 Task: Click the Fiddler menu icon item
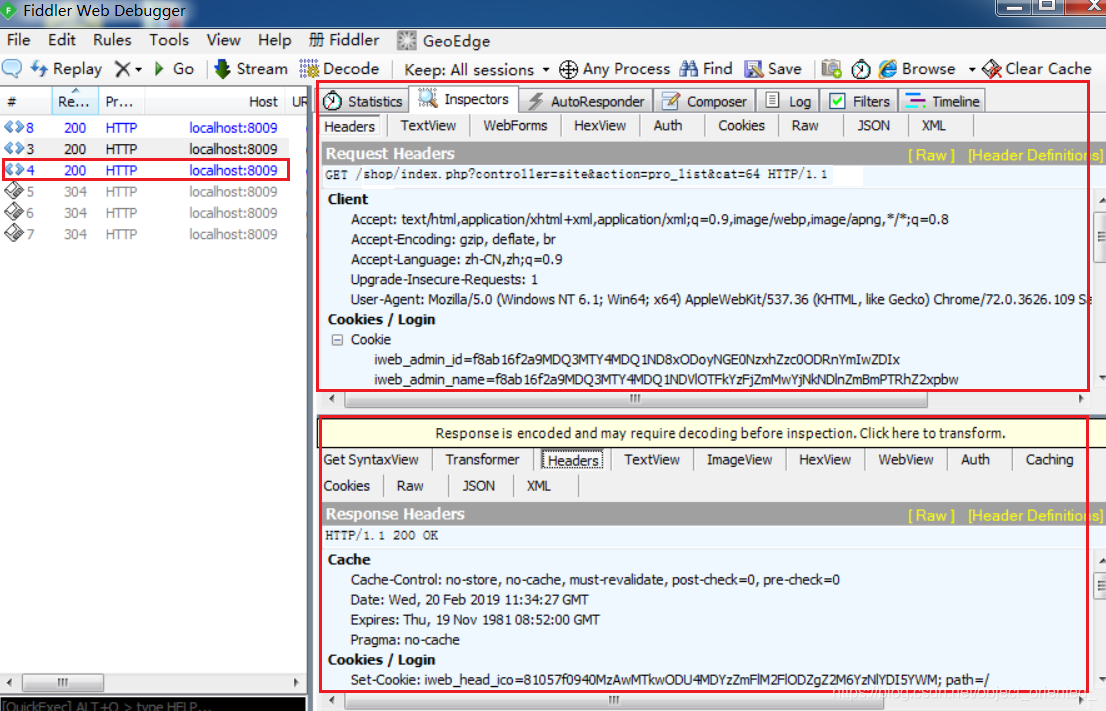coord(344,40)
